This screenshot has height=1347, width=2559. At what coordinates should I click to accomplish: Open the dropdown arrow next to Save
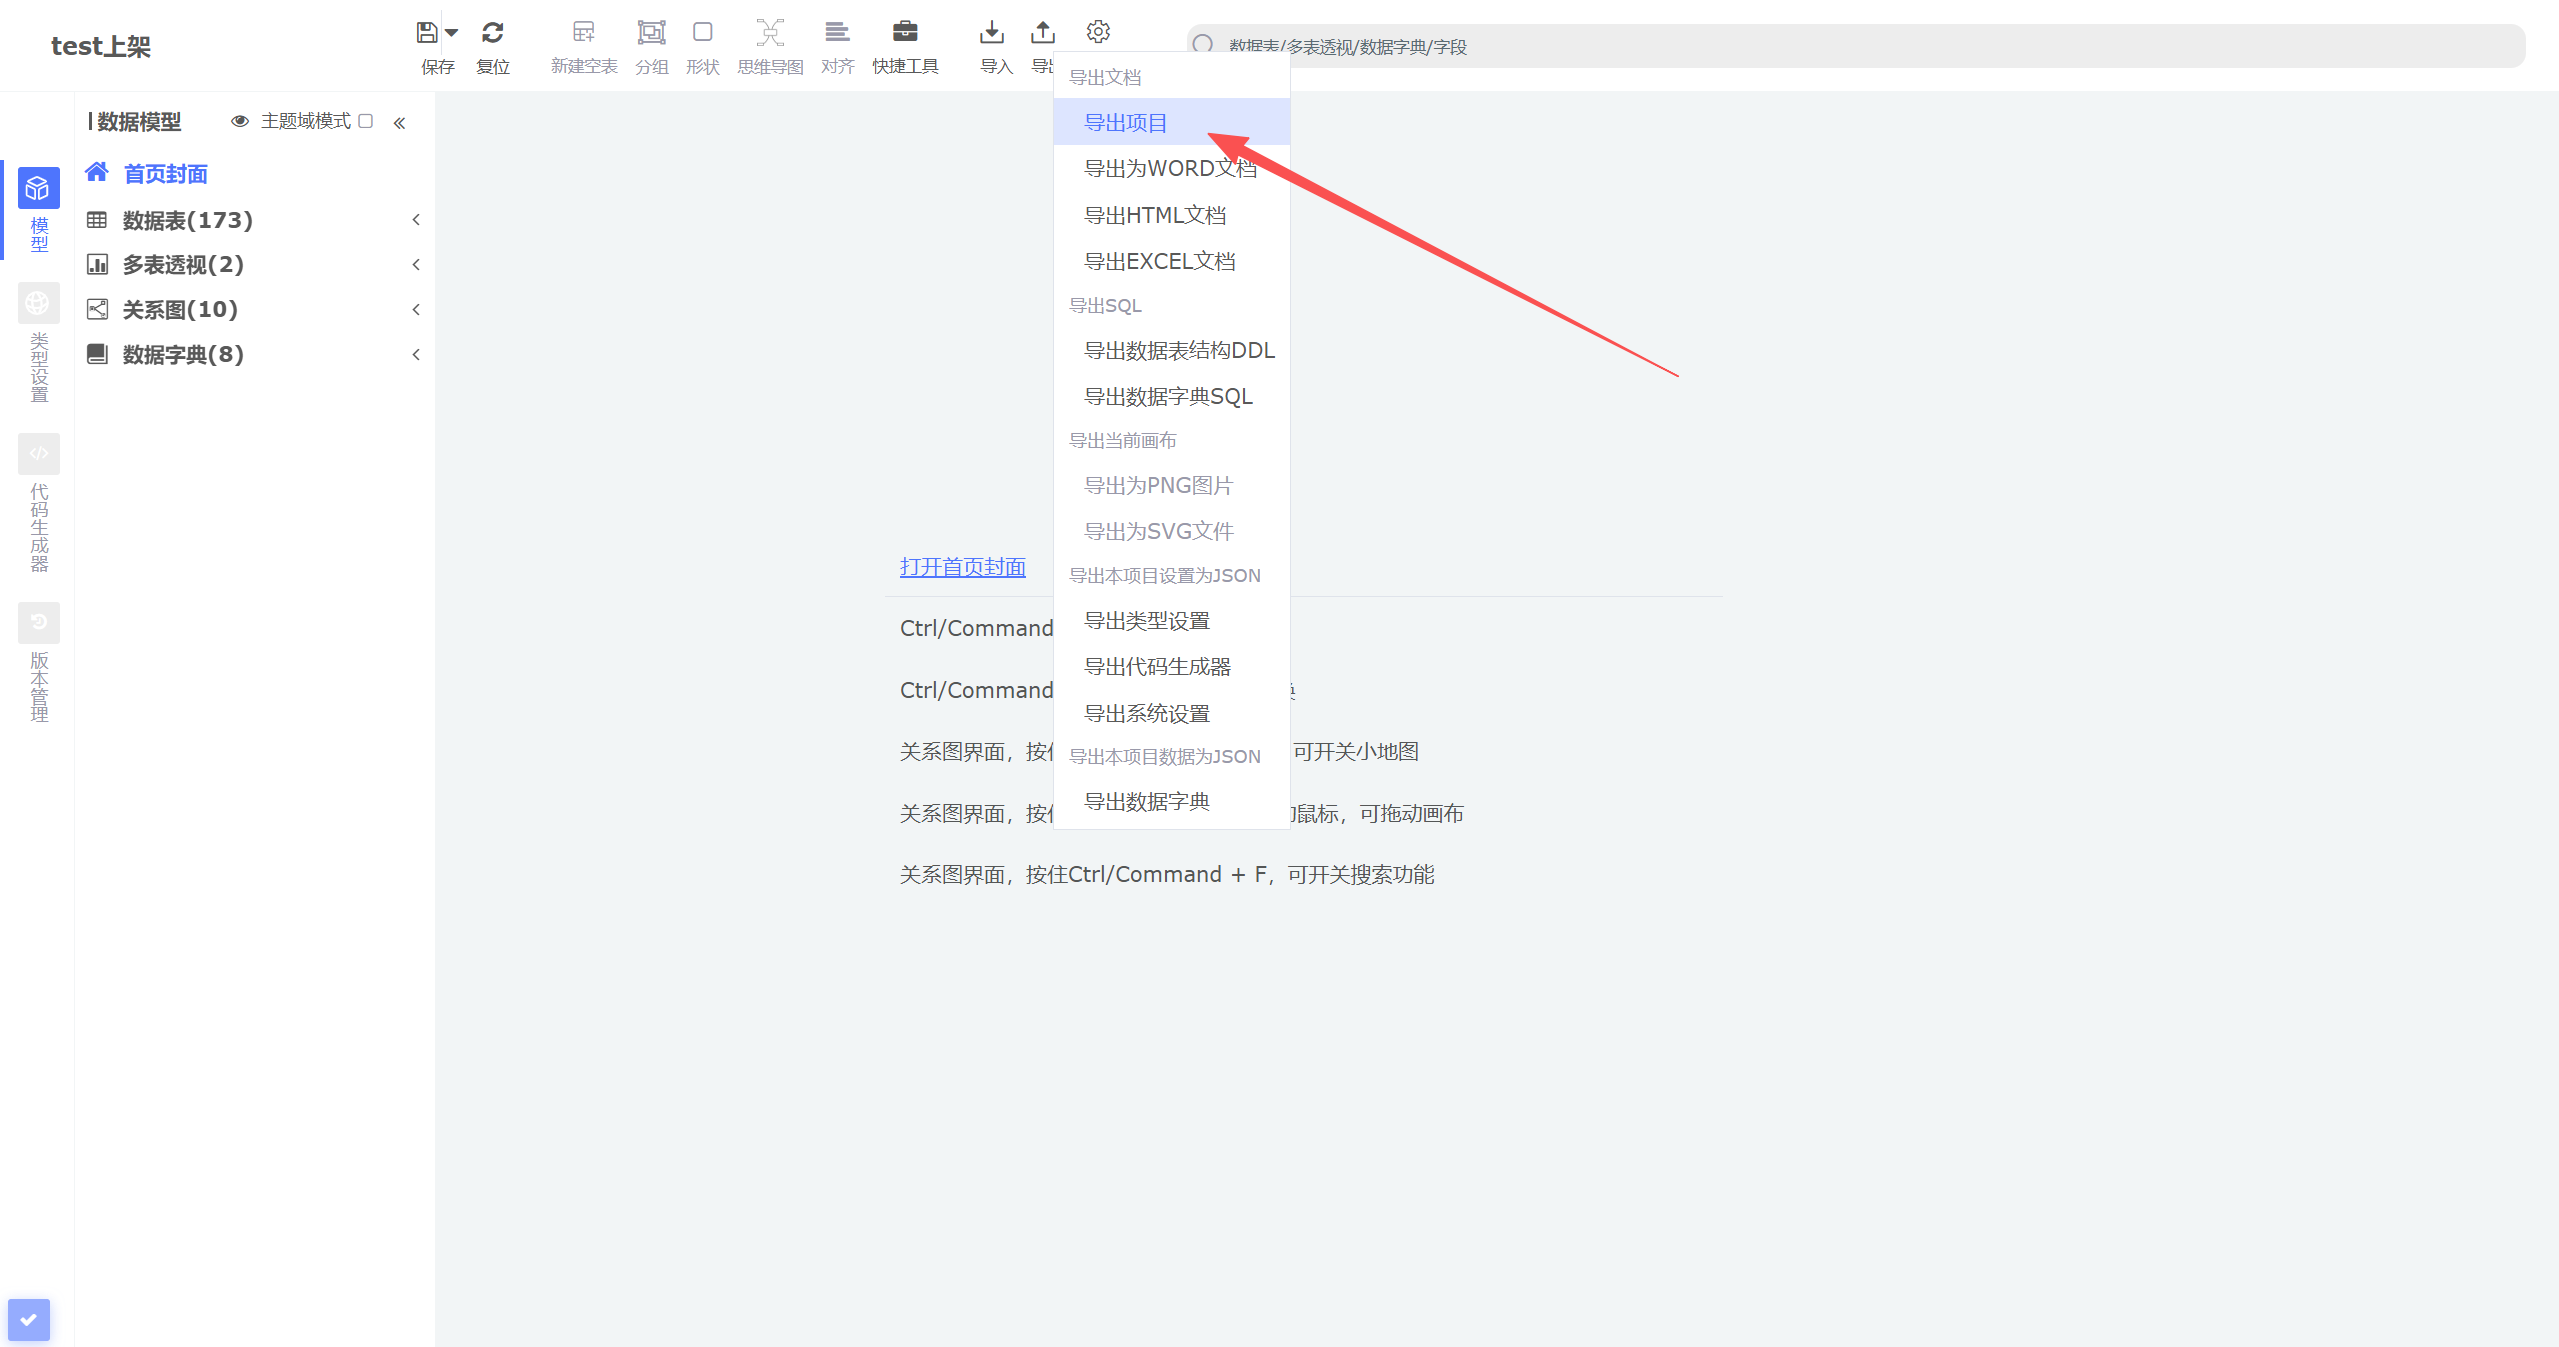[x=451, y=33]
